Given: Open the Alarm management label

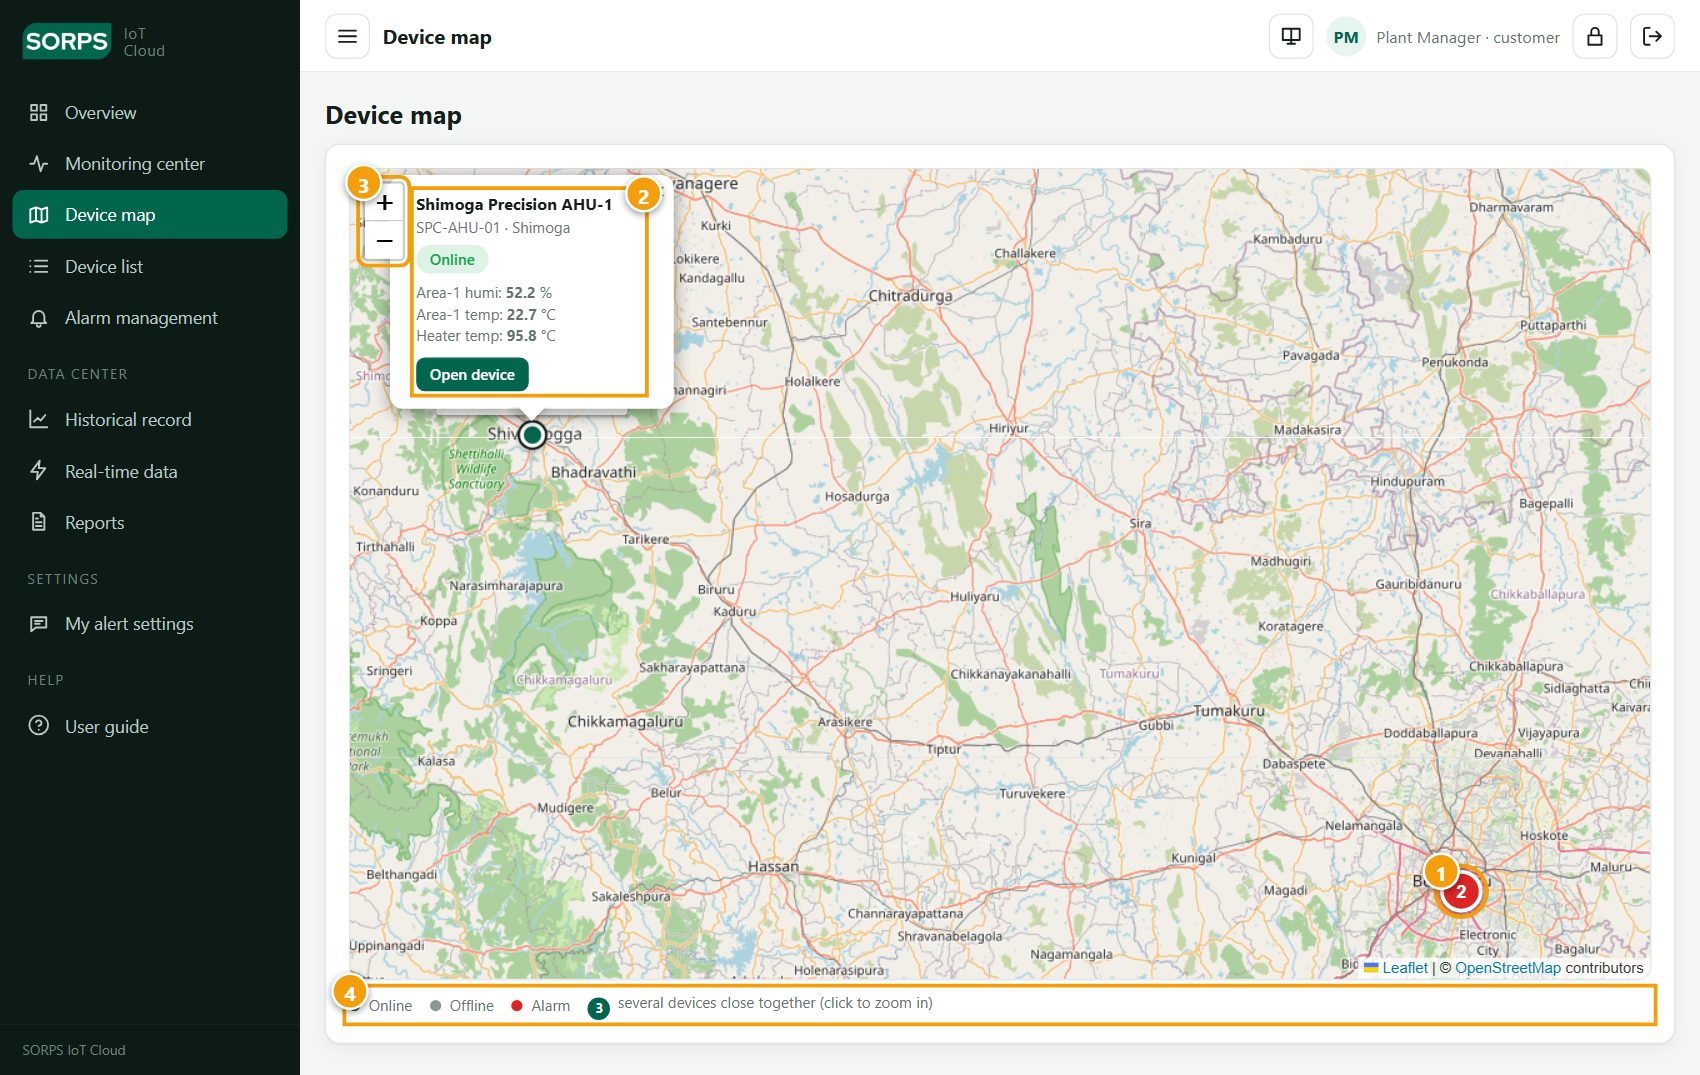Looking at the screenshot, I should tap(141, 318).
